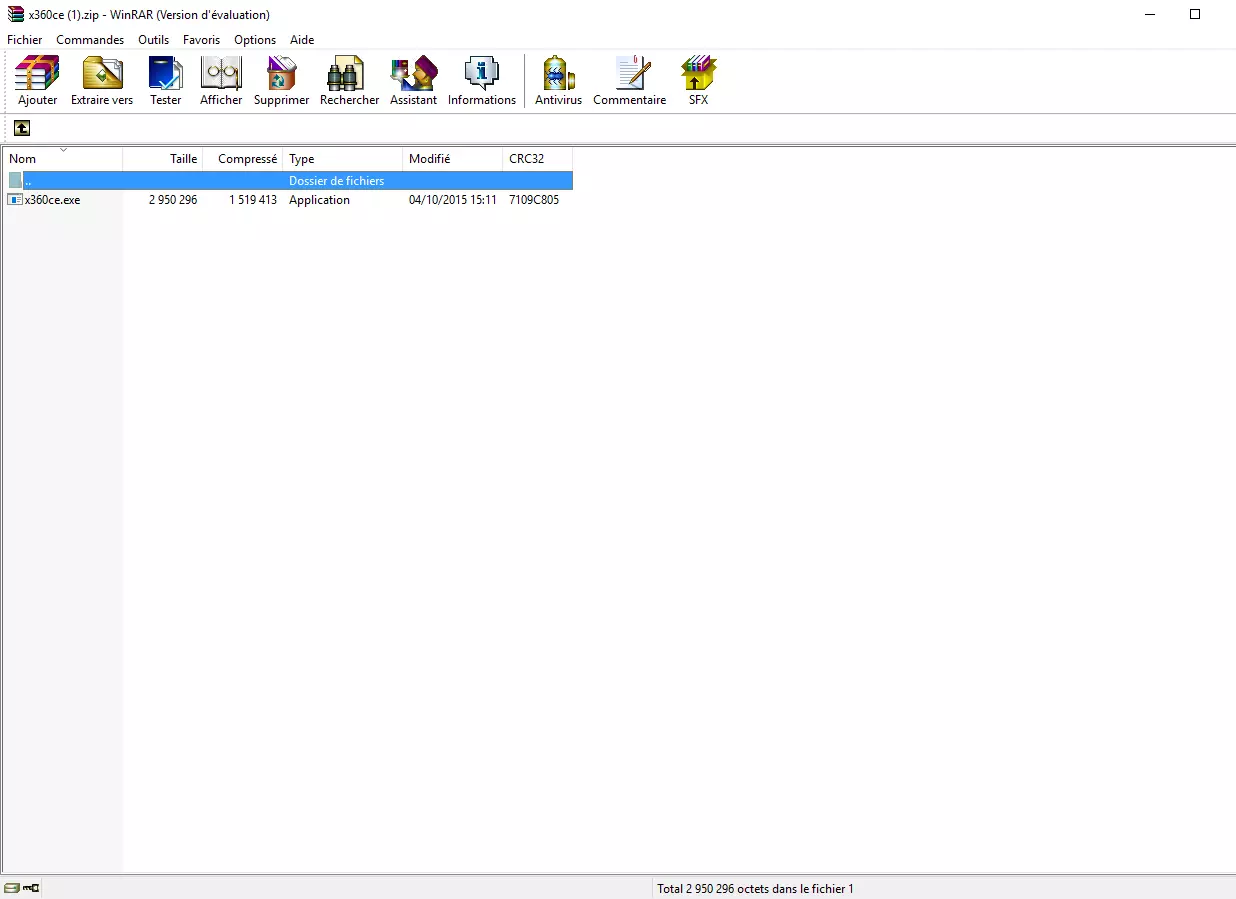This screenshot has width=1236, height=899.
Task: Click the drive icon in status bar
Action: (12, 888)
